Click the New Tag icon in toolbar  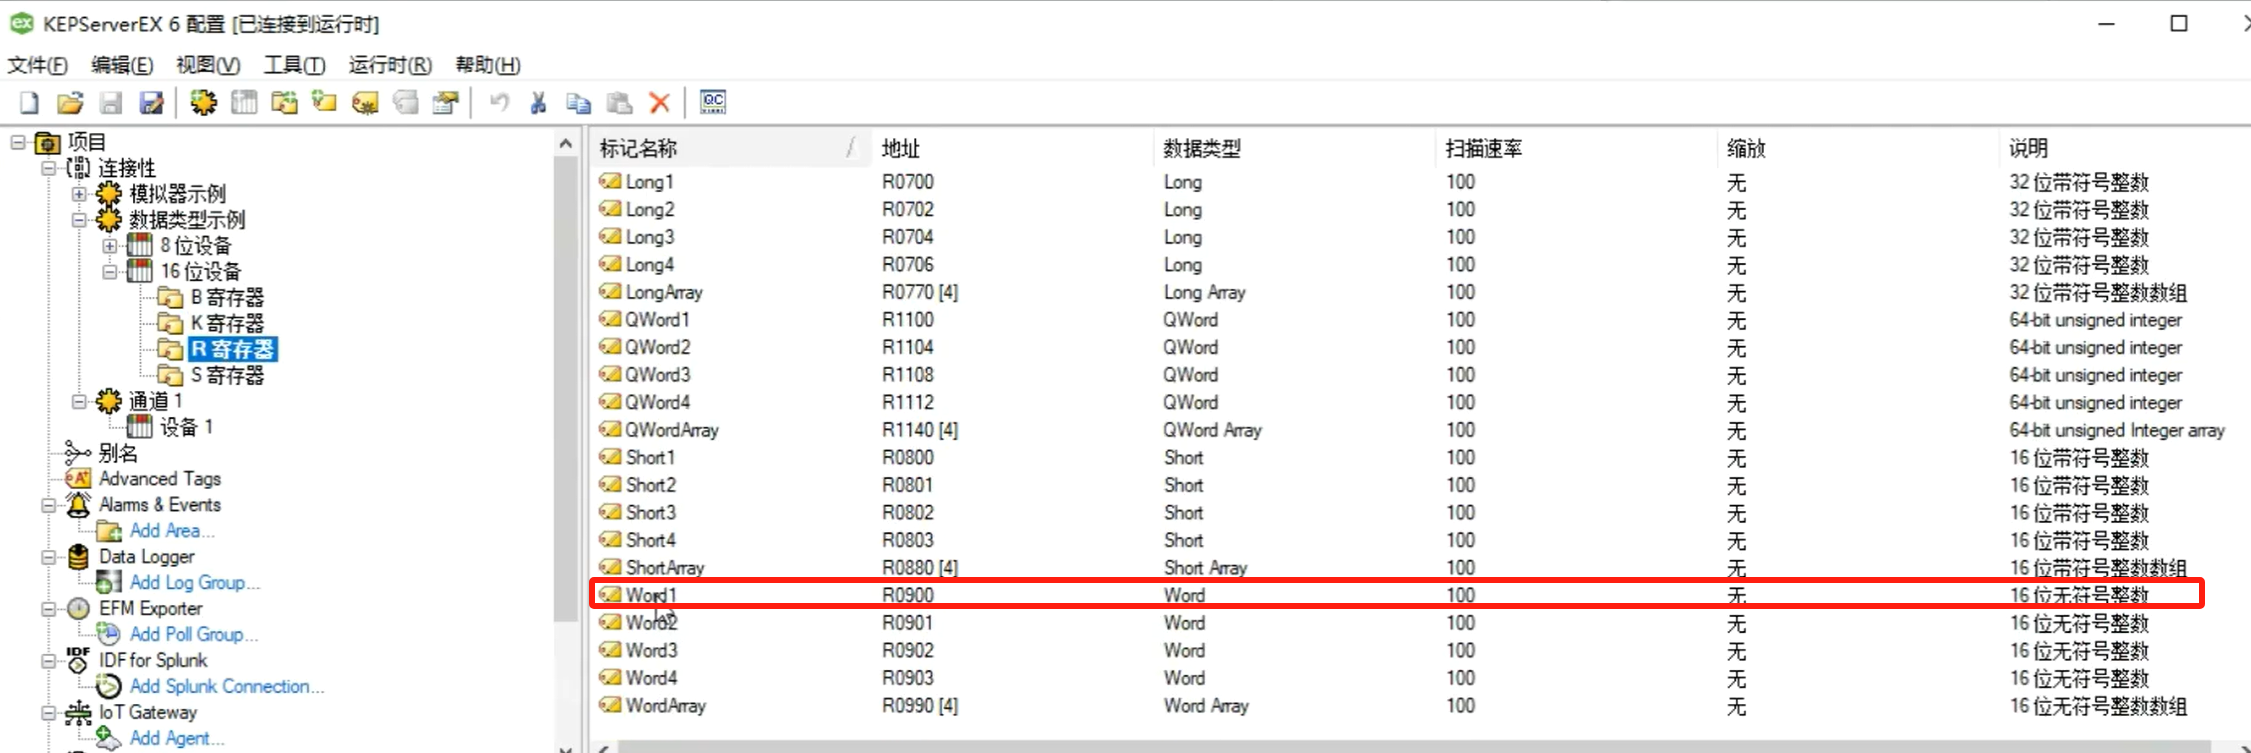coord(365,102)
